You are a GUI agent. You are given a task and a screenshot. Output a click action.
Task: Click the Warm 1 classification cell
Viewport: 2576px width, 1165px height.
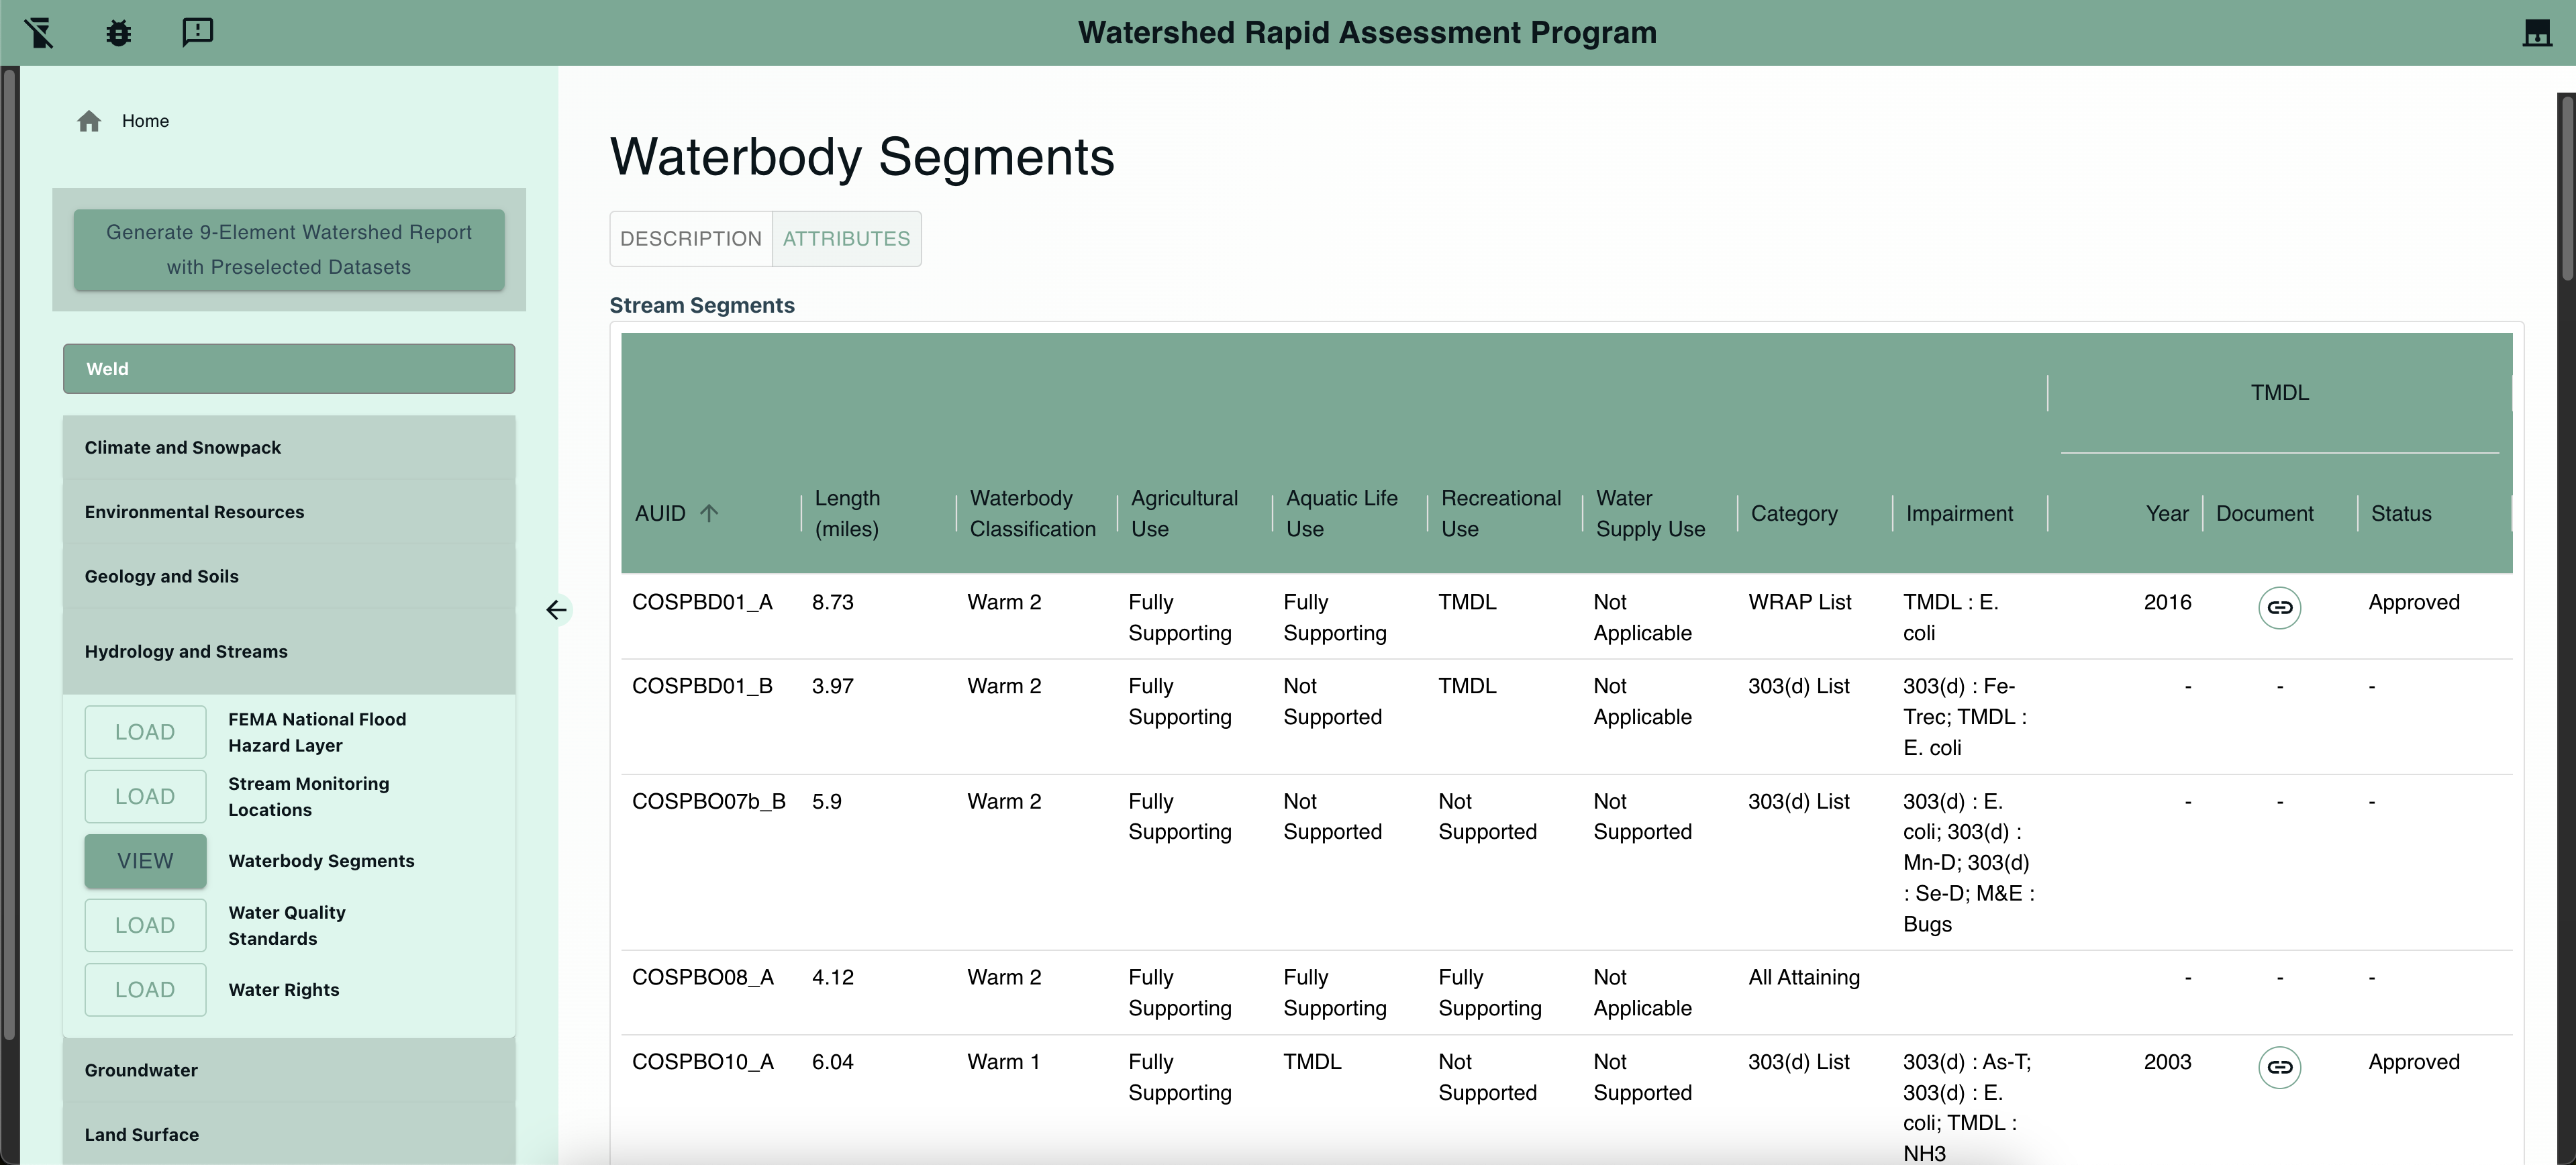coord(1003,1061)
